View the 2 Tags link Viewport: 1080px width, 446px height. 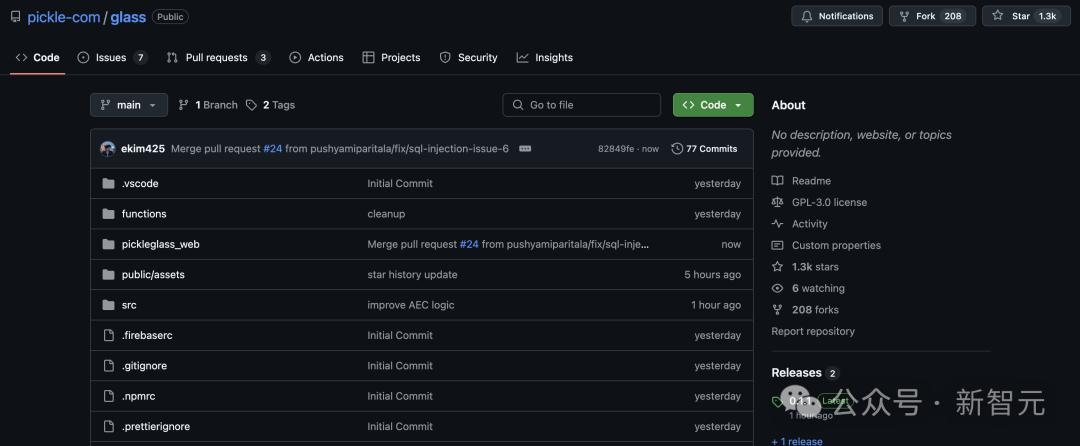pos(270,105)
